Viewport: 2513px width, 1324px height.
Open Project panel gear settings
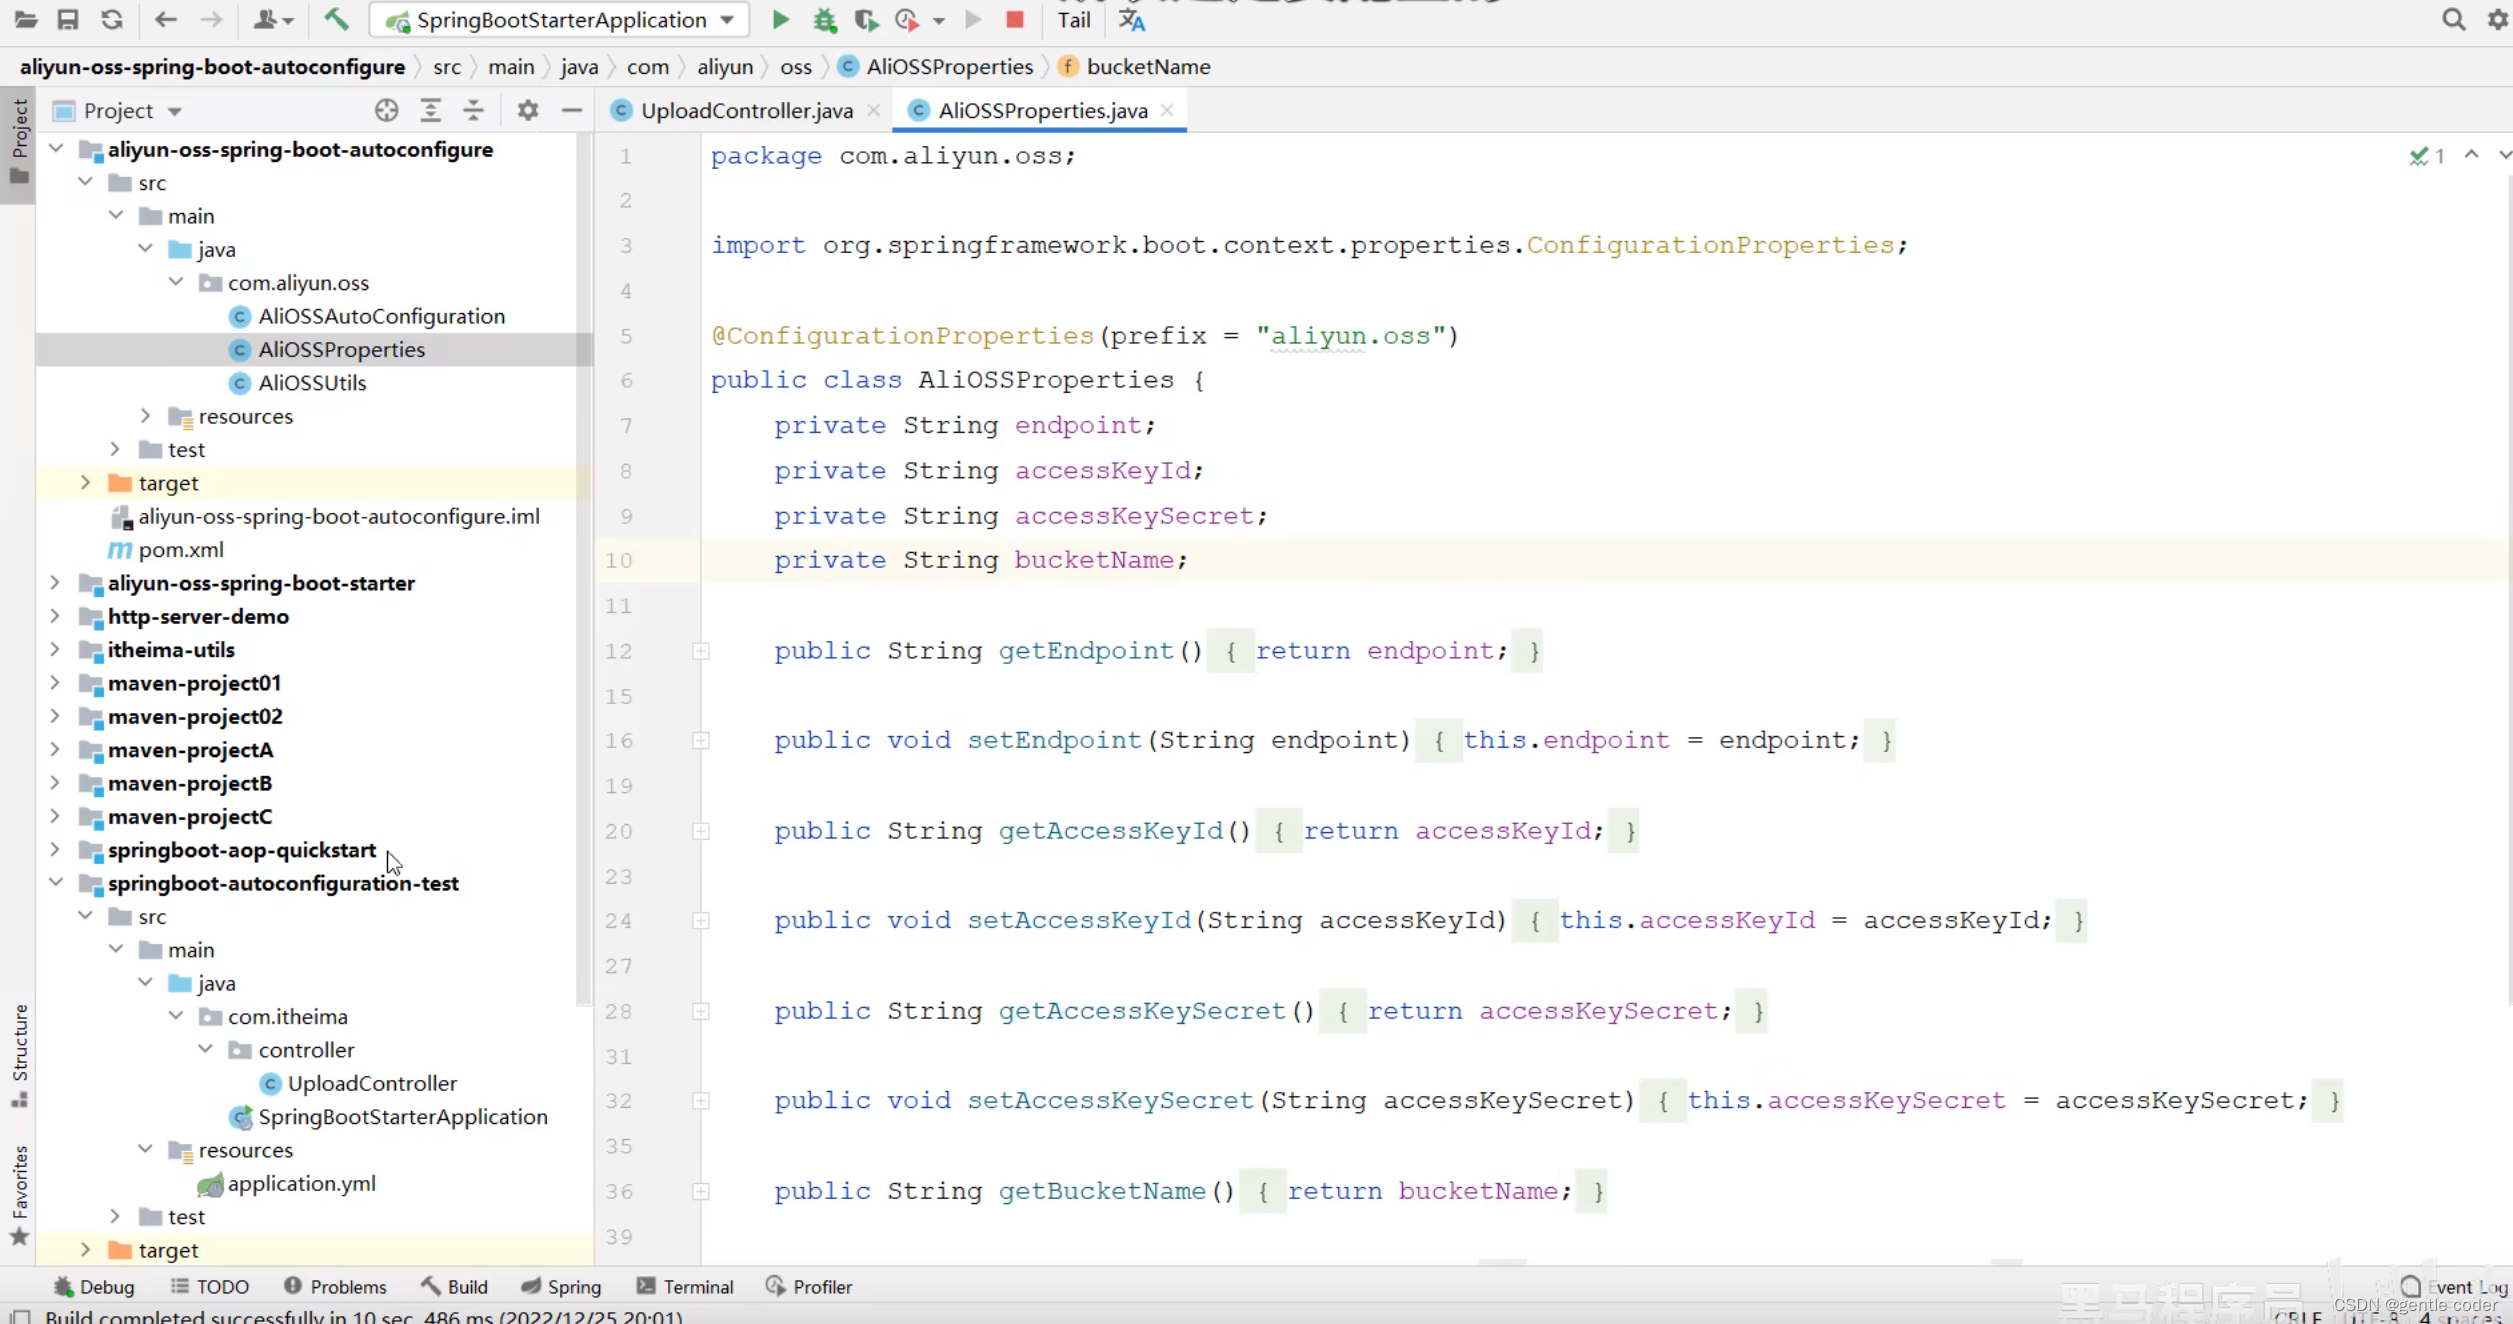click(528, 110)
